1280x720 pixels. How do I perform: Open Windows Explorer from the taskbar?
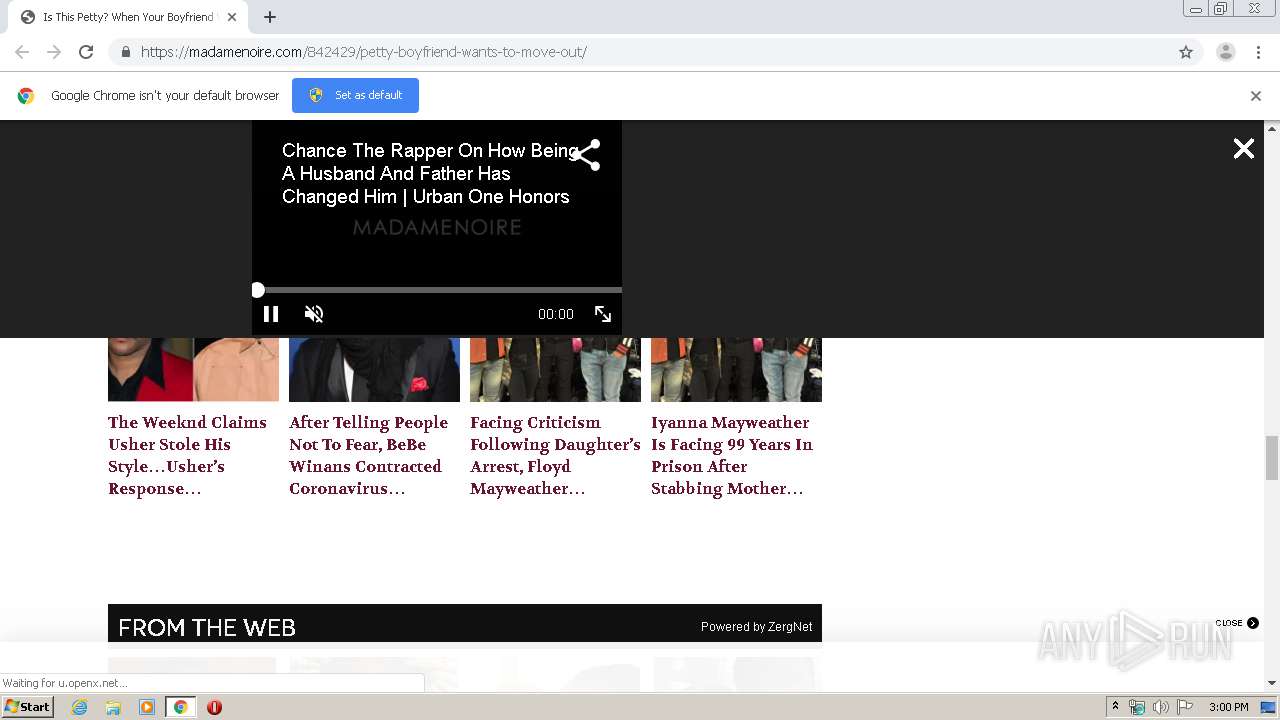pos(113,707)
